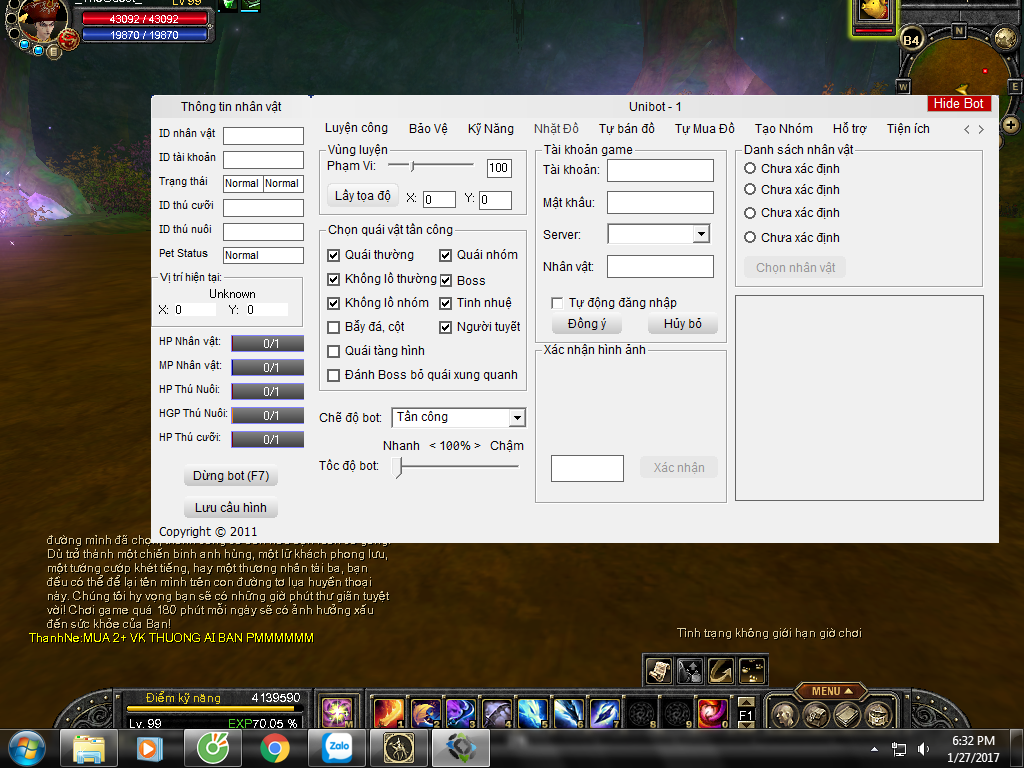This screenshot has width=1024, height=768.
Task: Open the Windows Start menu
Action: (x=27, y=748)
